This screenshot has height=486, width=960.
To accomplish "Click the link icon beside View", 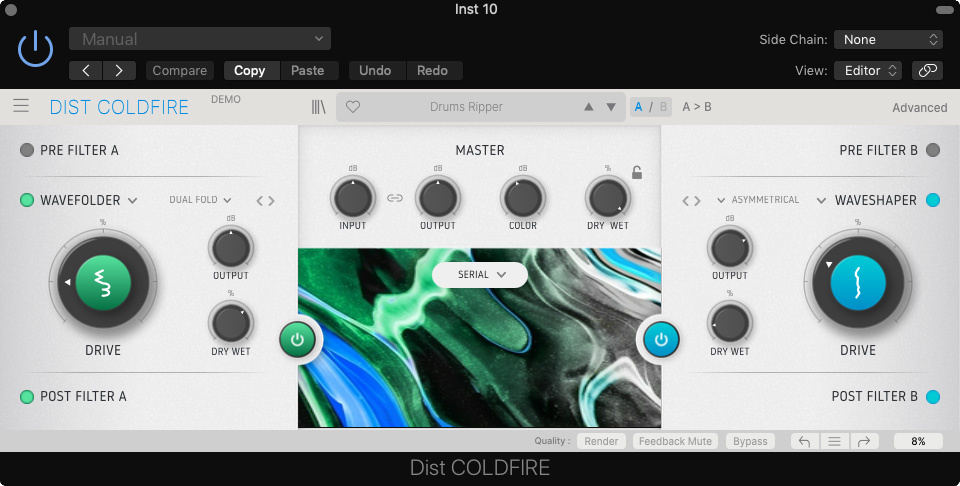I will click(x=927, y=70).
